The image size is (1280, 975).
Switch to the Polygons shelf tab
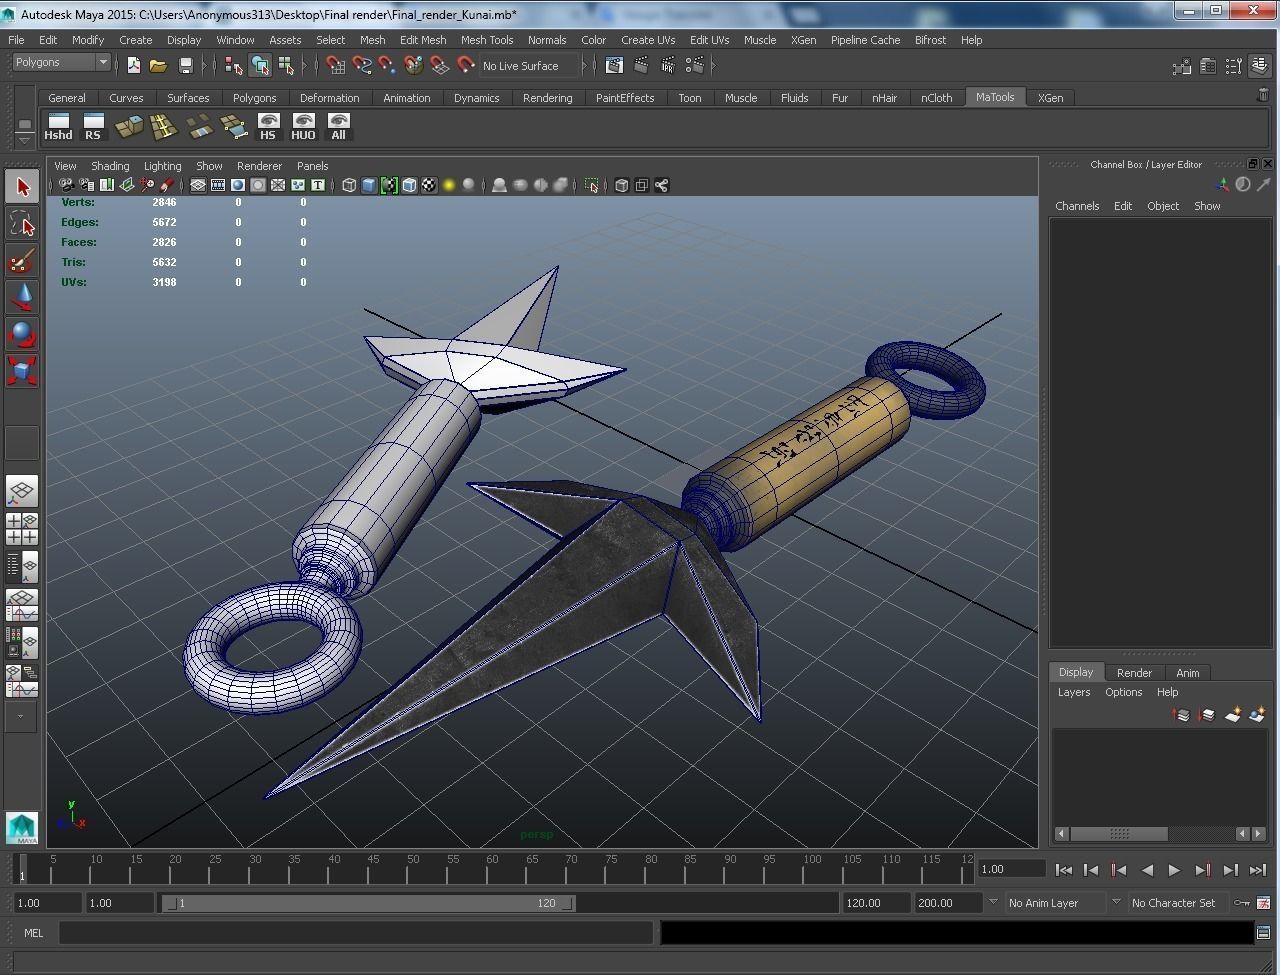click(x=254, y=98)
